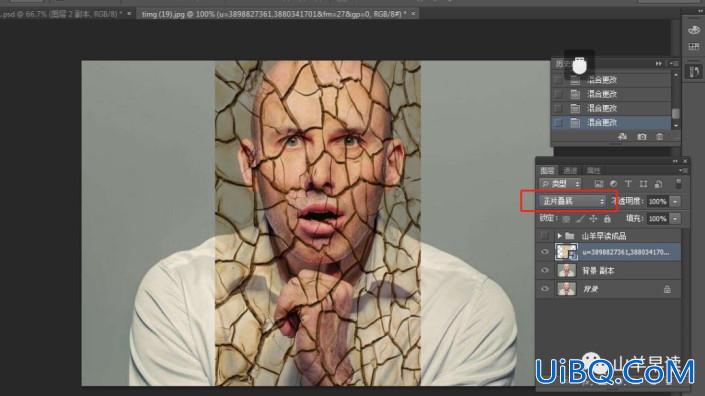The width and height of the screenshot is (705, 396).
Task: Lock transparent pixels icon in Layers panel
Action: pyautogui.click(x=566, y=219)
